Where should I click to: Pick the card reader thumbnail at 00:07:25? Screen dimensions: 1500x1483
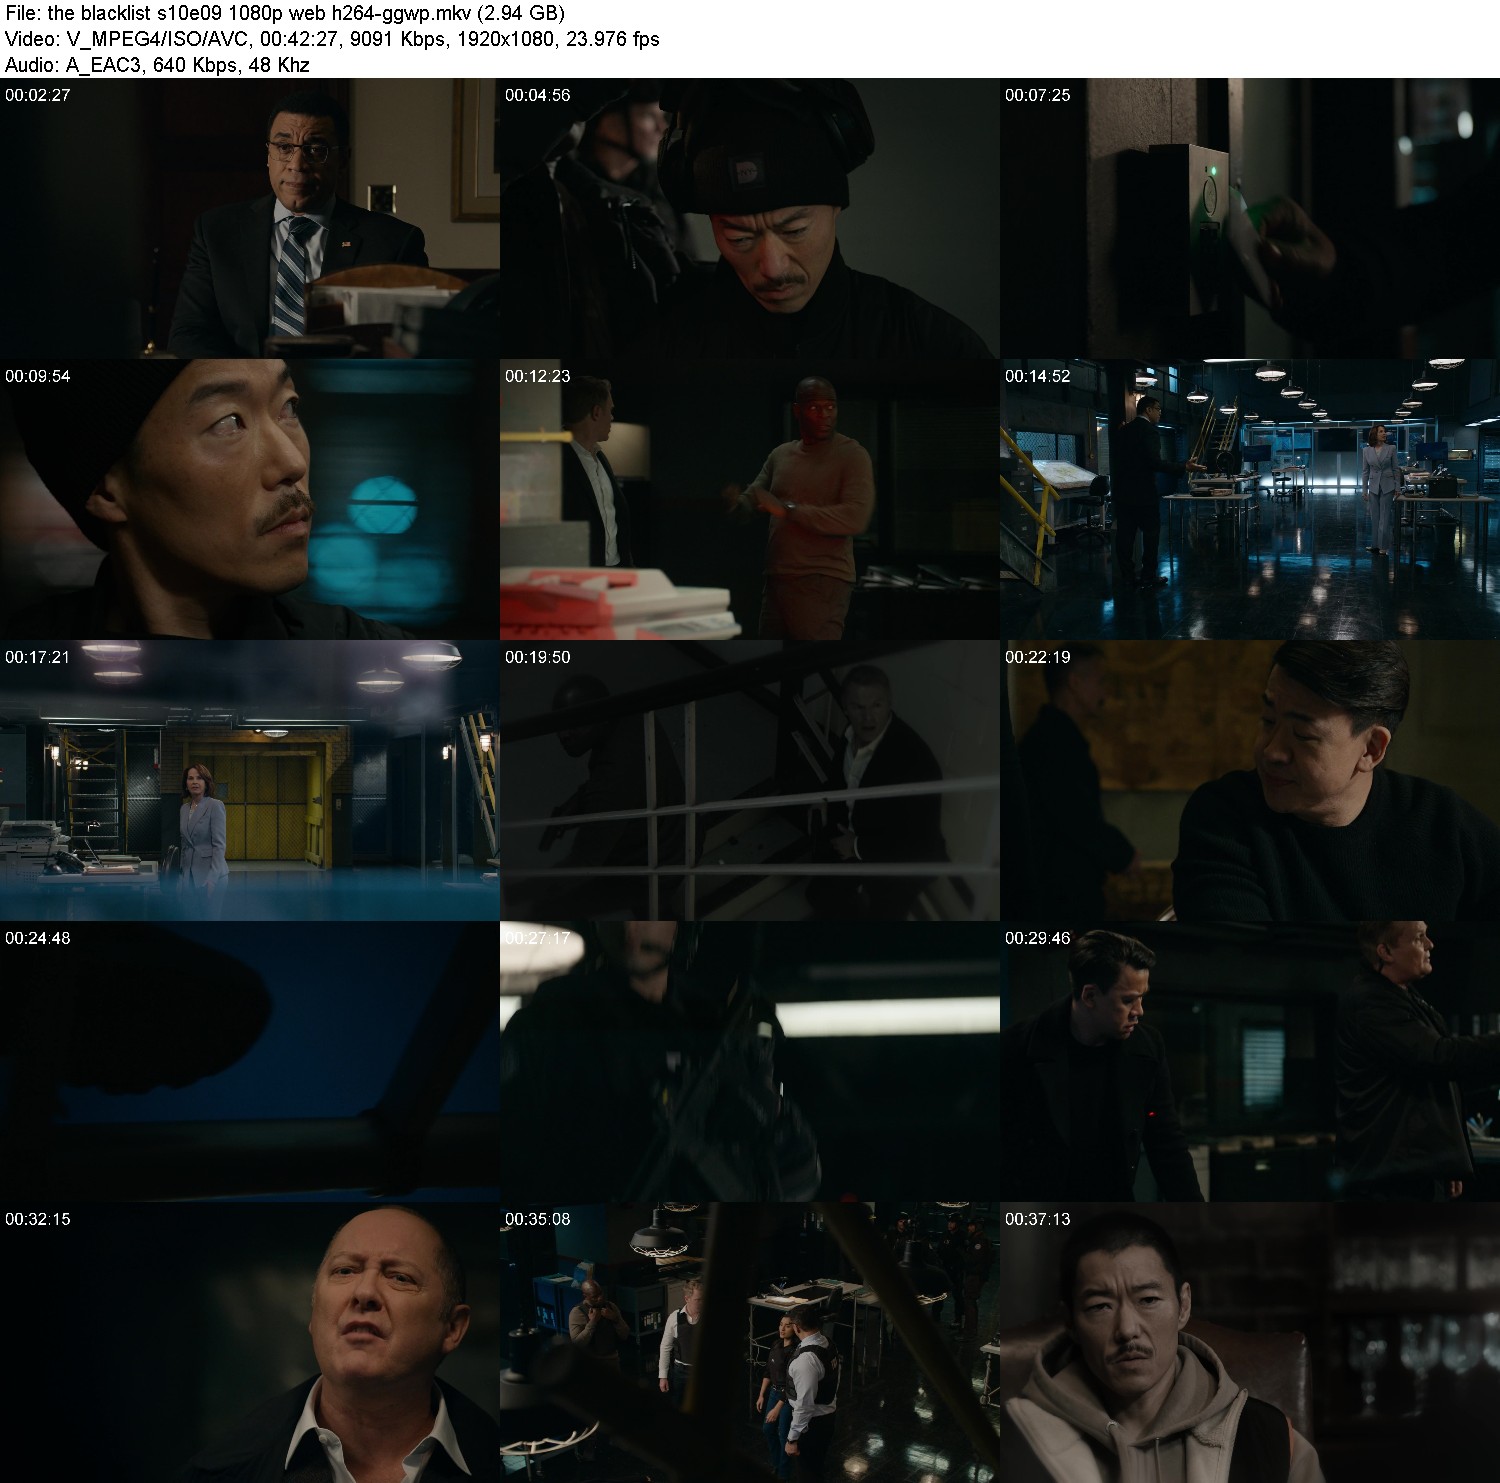[1250, 218]
